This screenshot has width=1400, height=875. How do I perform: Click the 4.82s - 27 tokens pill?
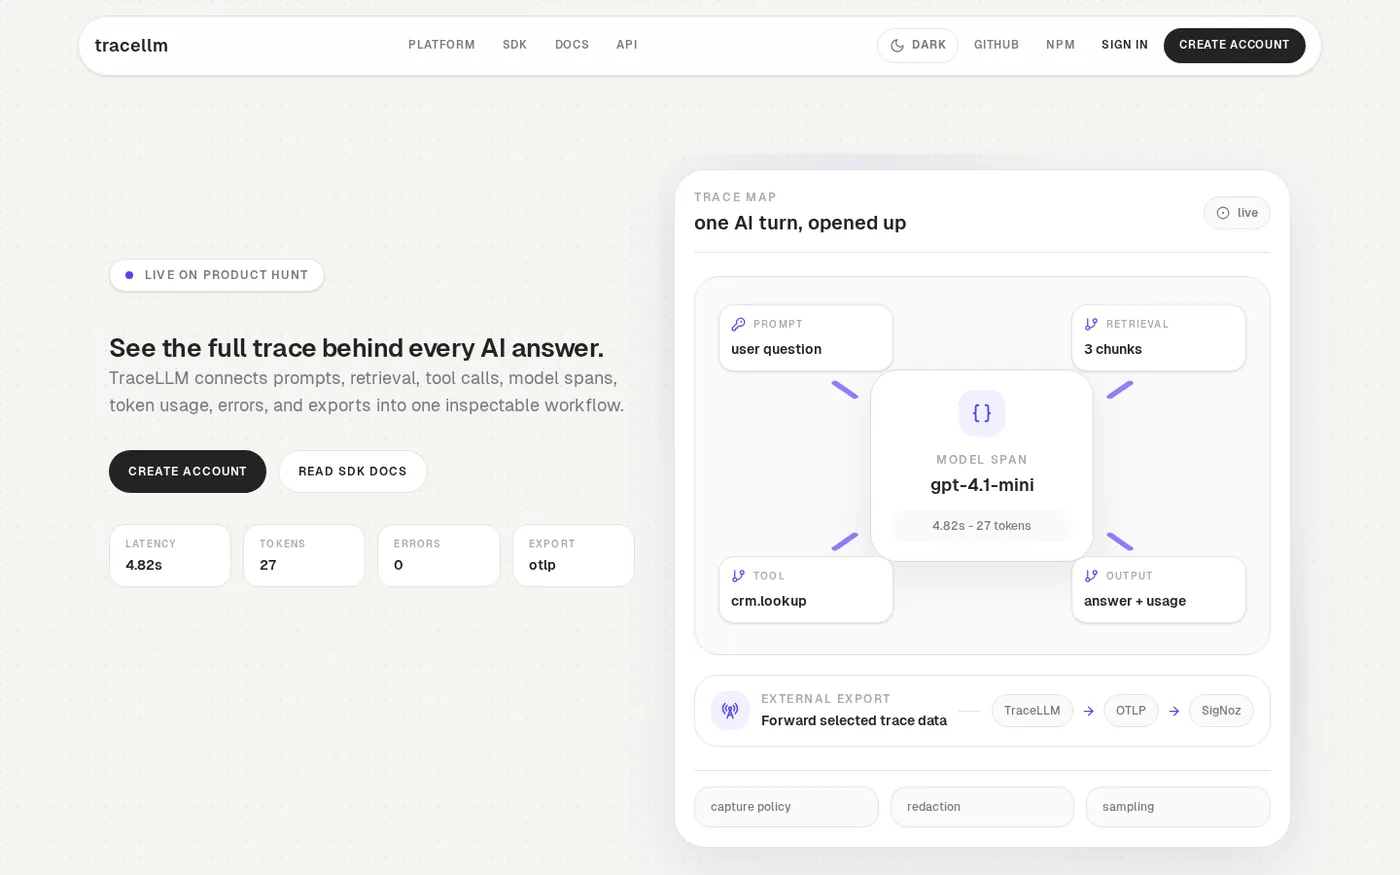982,526
